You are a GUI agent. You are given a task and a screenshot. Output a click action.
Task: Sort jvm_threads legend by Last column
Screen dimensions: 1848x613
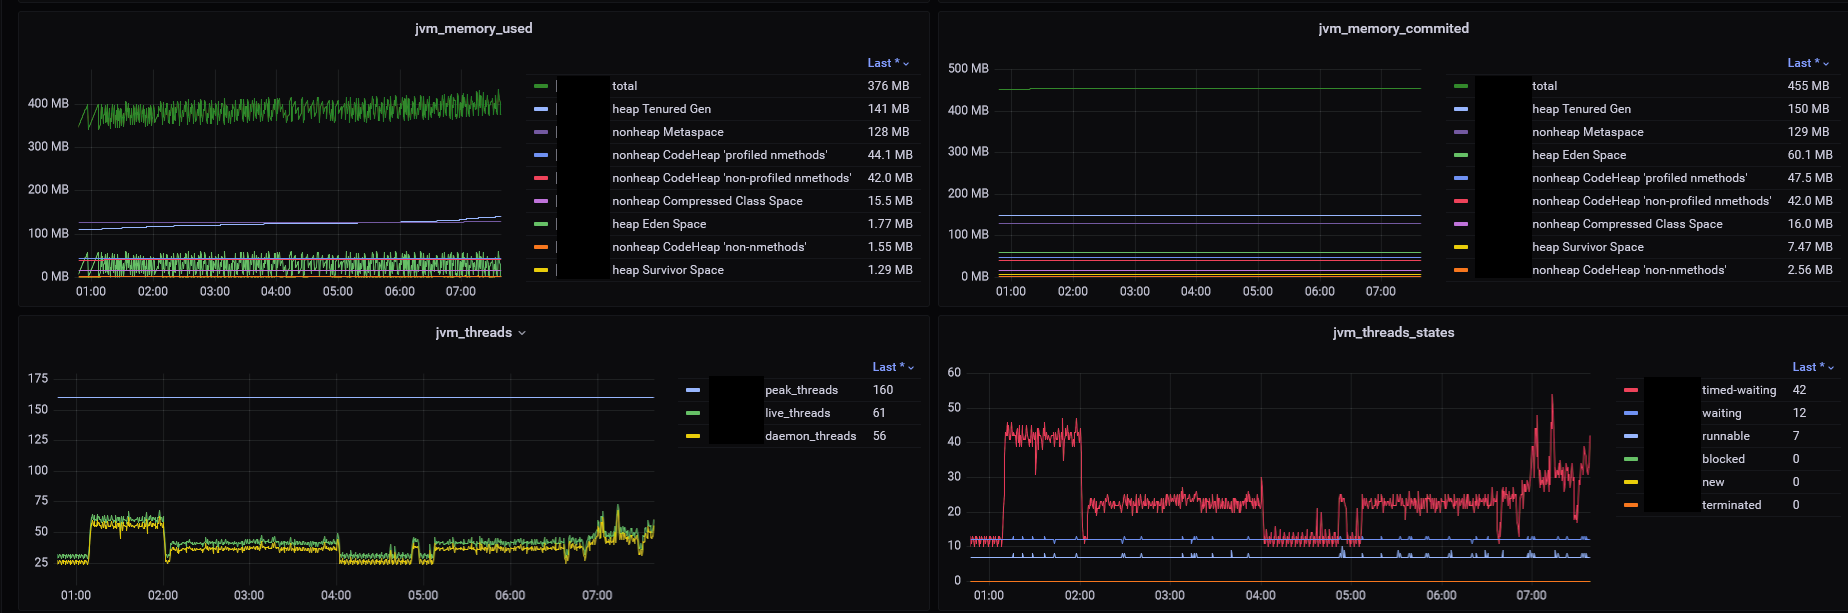click(893, 367)
